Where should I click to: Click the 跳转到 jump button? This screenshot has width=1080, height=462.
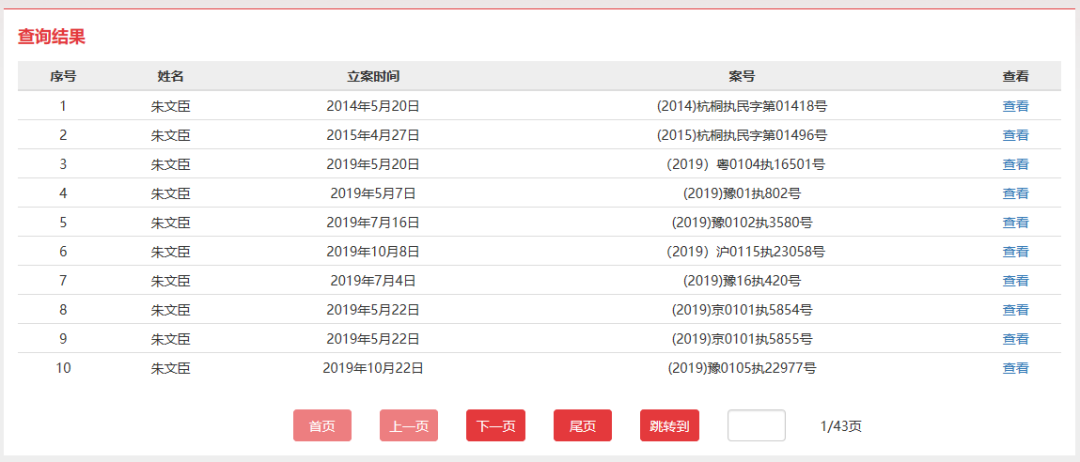pos(669,426)
